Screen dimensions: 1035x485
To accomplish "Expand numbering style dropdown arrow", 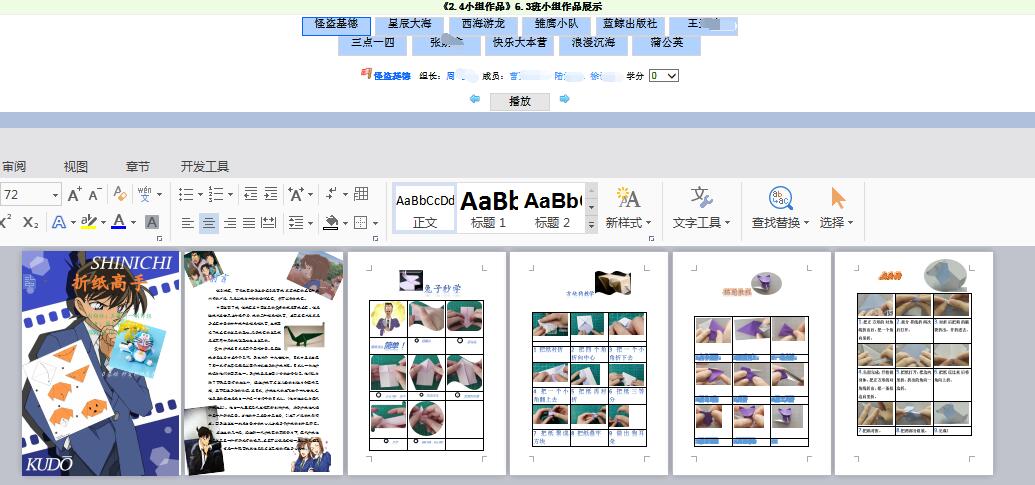I will pyautogui.click(x=230, y=195).
